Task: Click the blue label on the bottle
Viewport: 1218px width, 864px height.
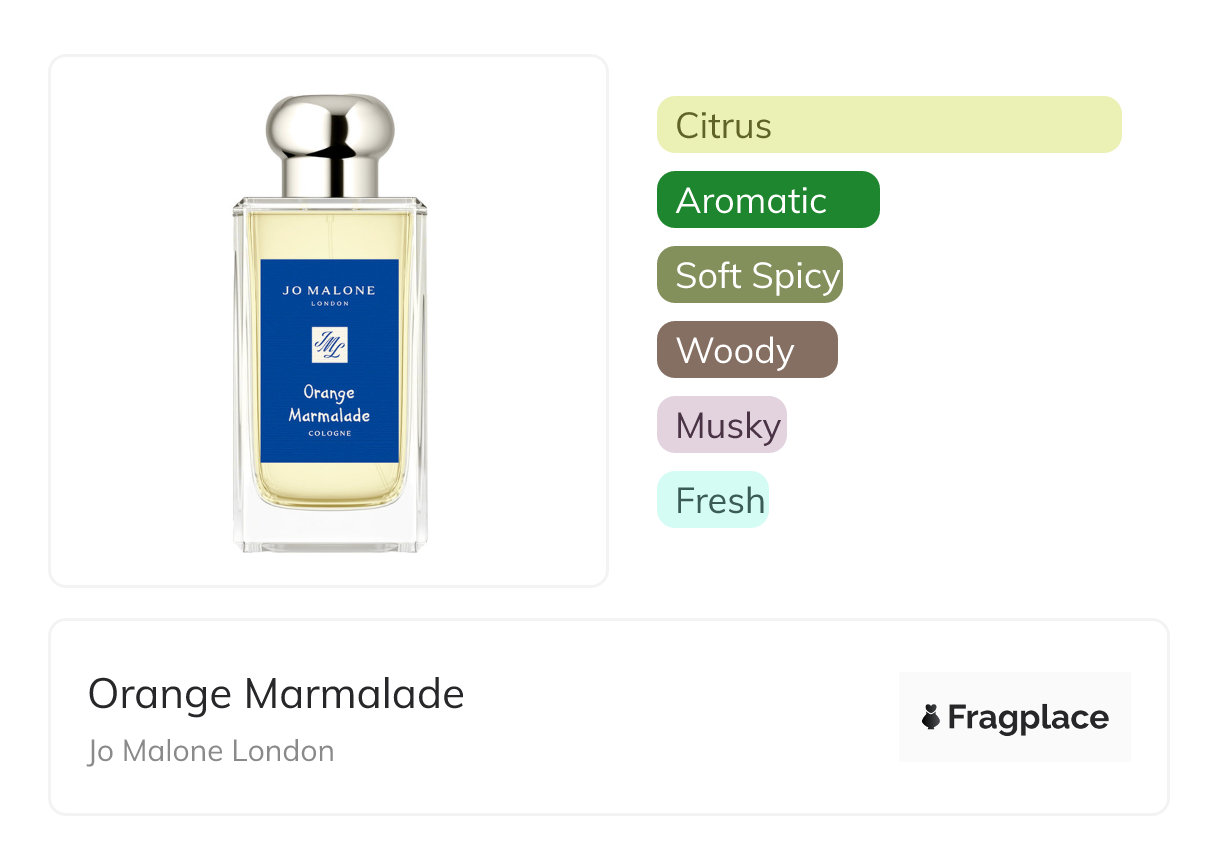Action: point(330,361)
